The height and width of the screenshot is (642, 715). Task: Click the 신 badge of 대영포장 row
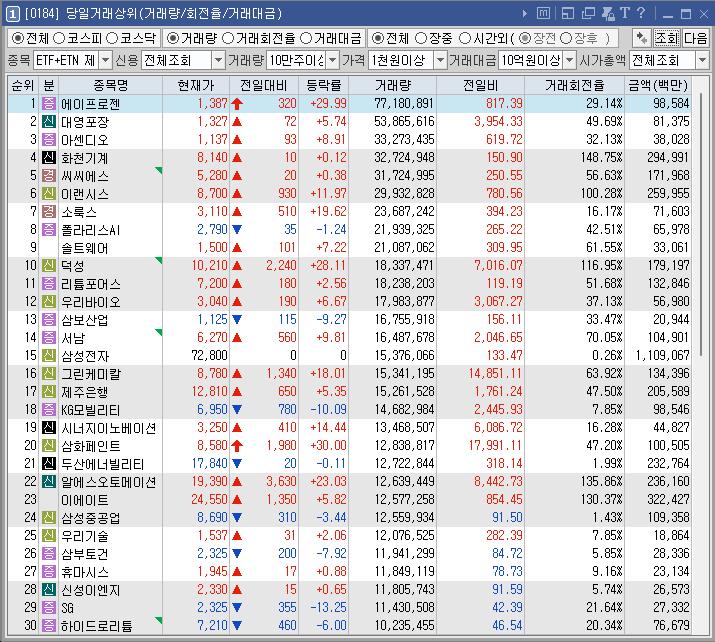49,121
